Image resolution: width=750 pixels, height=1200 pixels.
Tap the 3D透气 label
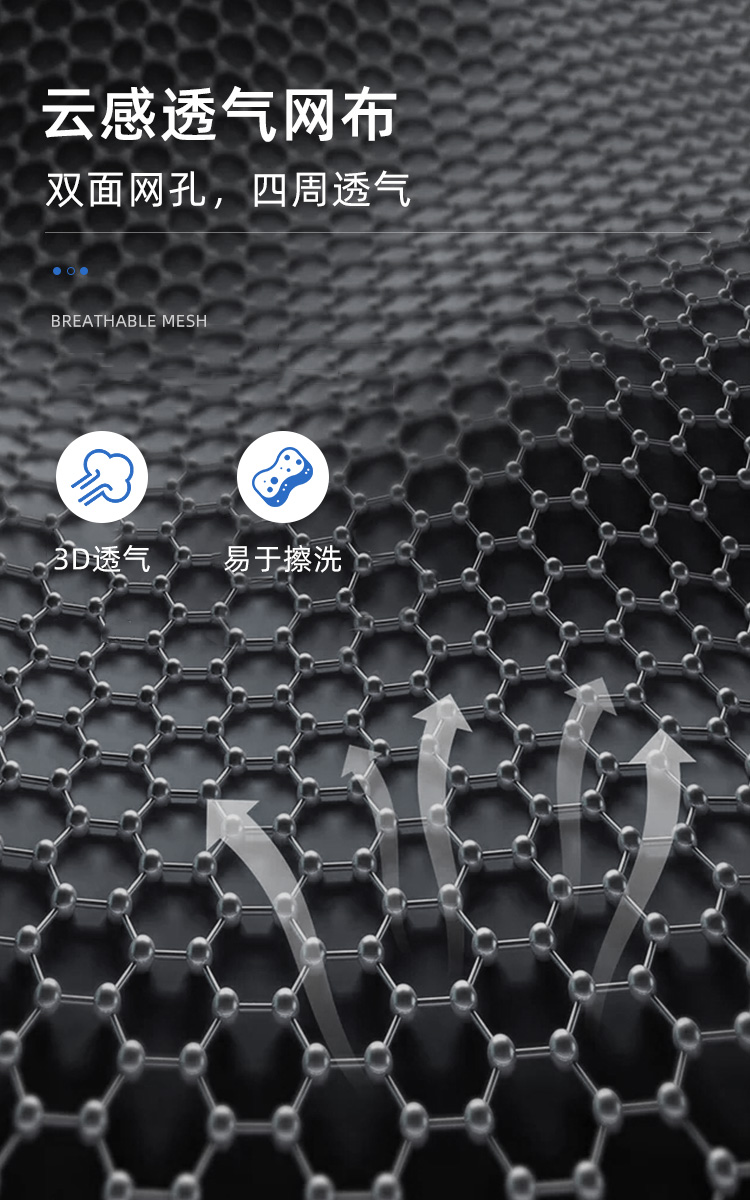pyautogui.click(x=102, y=559)
